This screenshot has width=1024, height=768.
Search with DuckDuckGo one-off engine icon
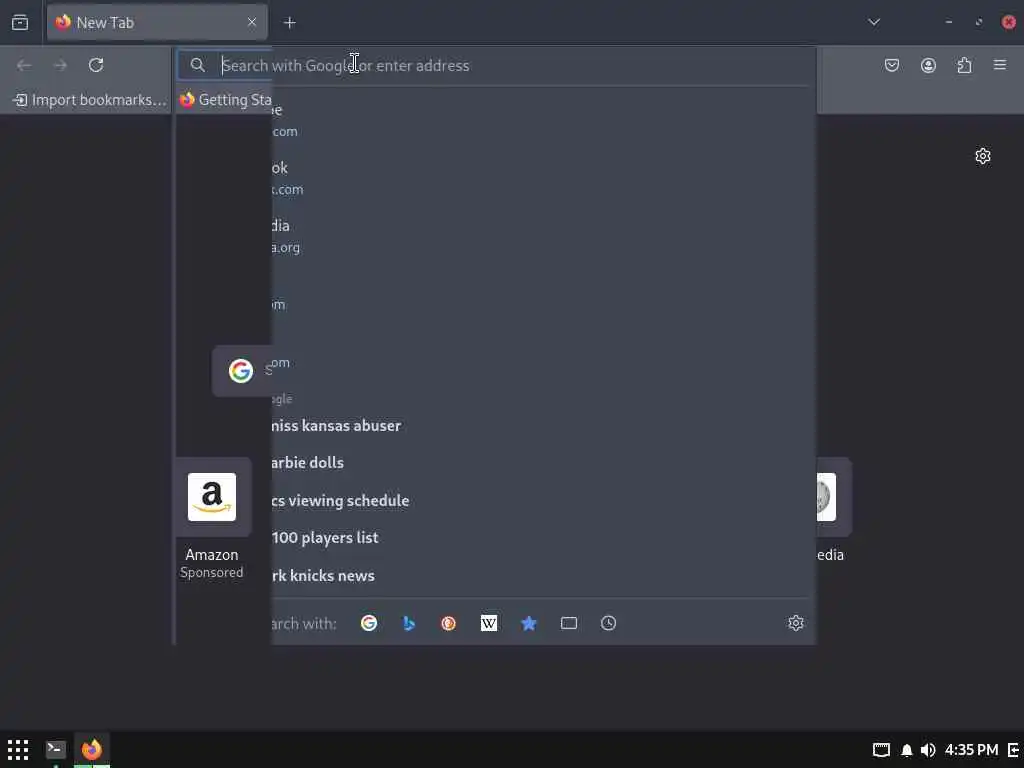click(449, 623)
